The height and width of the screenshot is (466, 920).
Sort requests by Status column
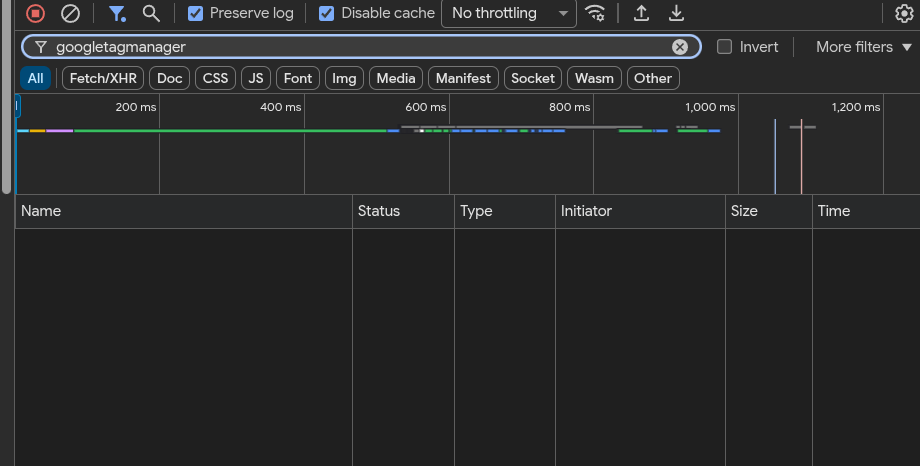coord(403,211)
